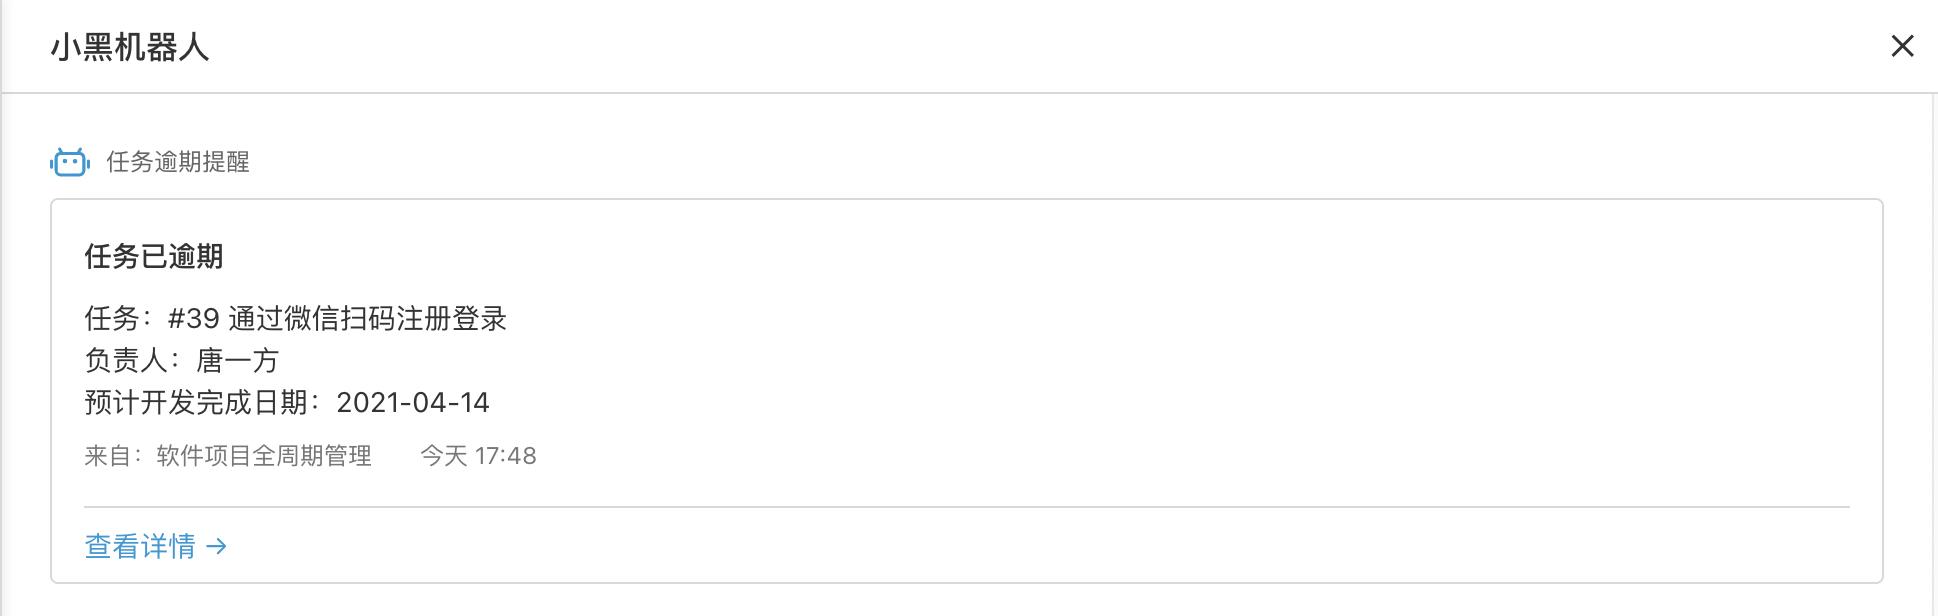
Task: Click the divider line above 查看详情
Action: click(x=966, y=507)
